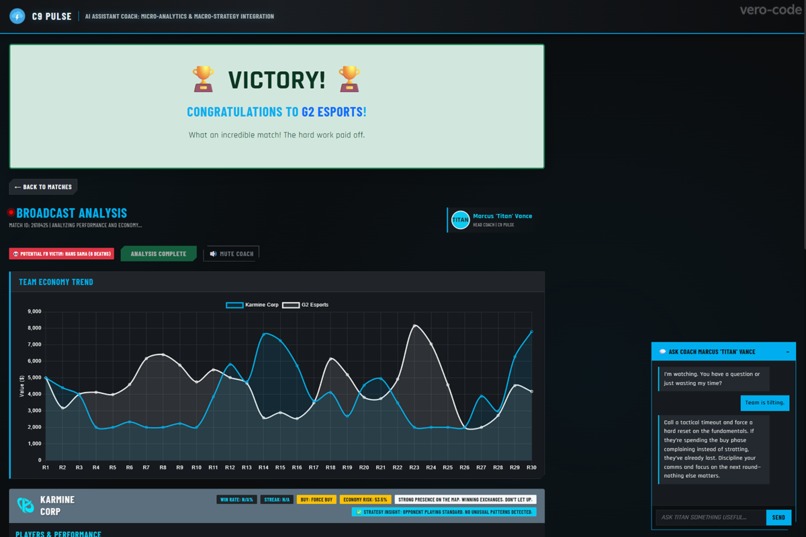Screen dimensions: 806x537
Task: Click the round TITAN coach avatar
Action: point(460,219)
